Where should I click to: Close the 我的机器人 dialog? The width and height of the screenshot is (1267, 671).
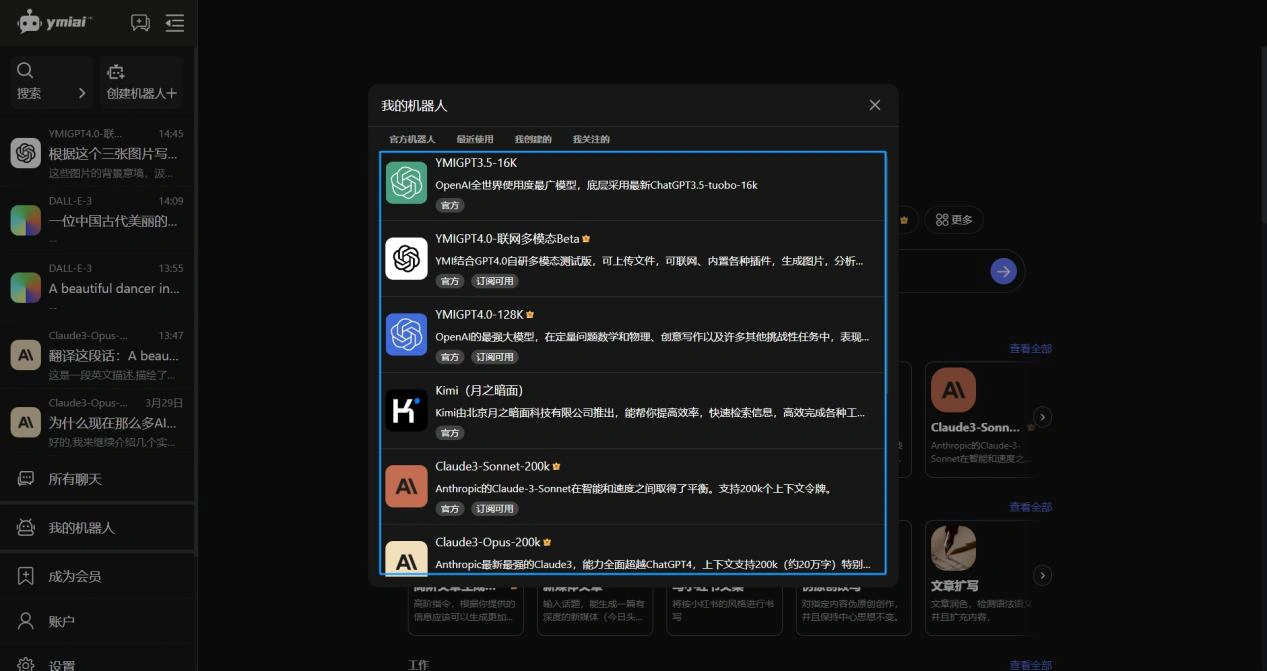(875, 105)
